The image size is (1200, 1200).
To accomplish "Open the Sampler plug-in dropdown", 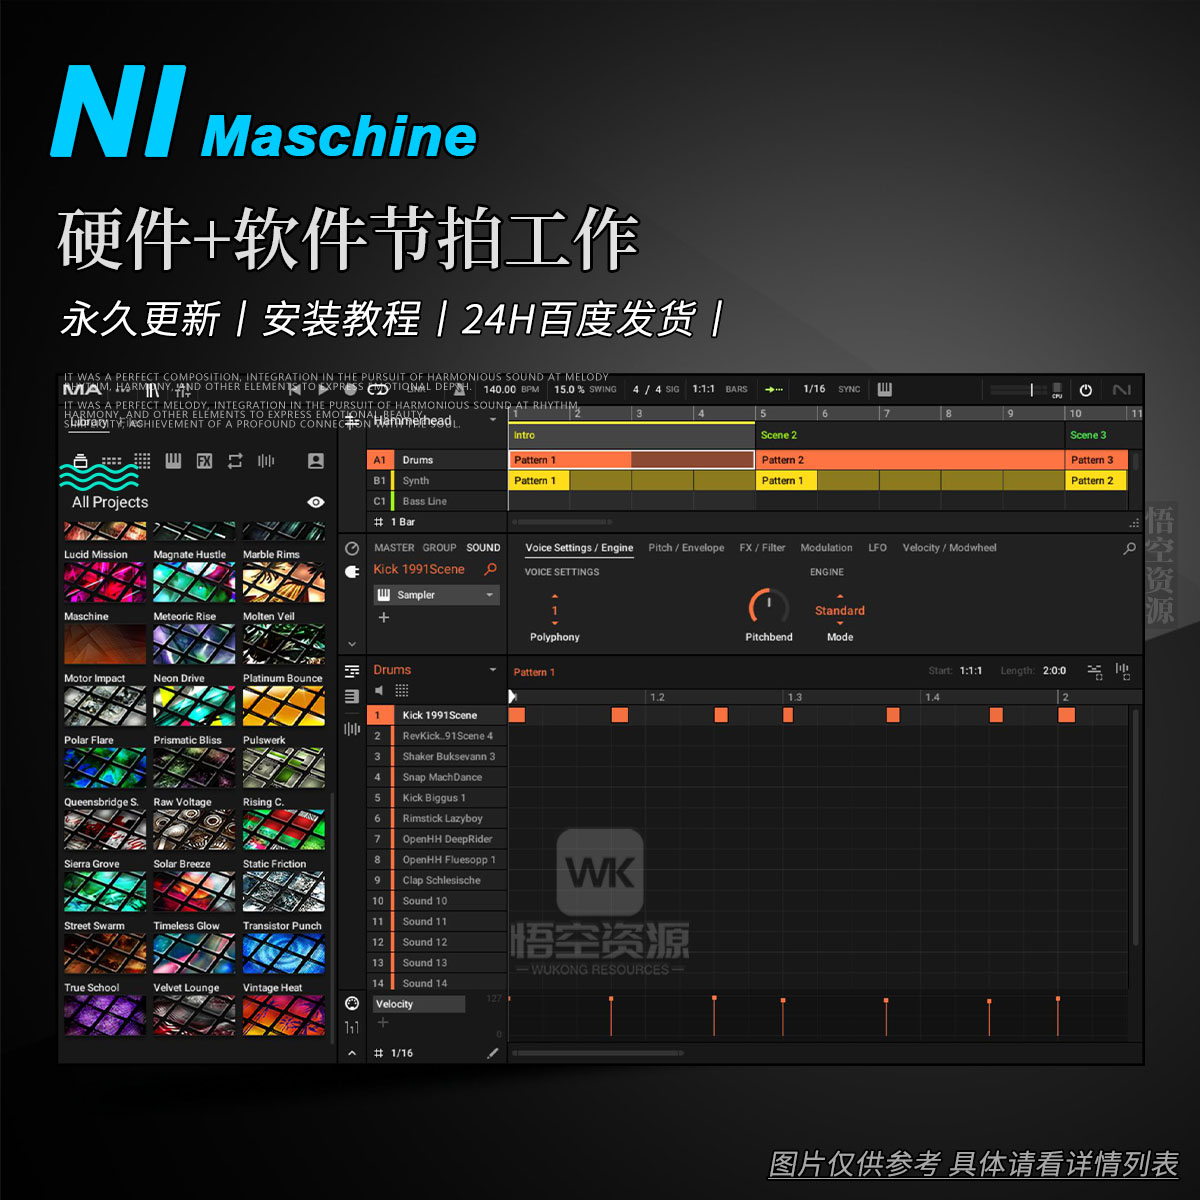I will 436,595.
